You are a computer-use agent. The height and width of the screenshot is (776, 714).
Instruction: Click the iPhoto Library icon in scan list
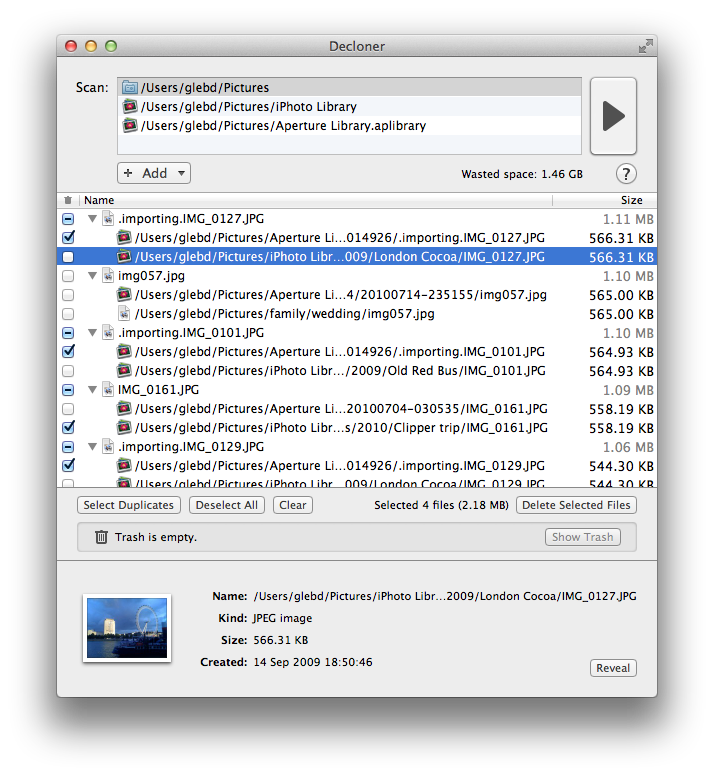[x=130, y=106]
